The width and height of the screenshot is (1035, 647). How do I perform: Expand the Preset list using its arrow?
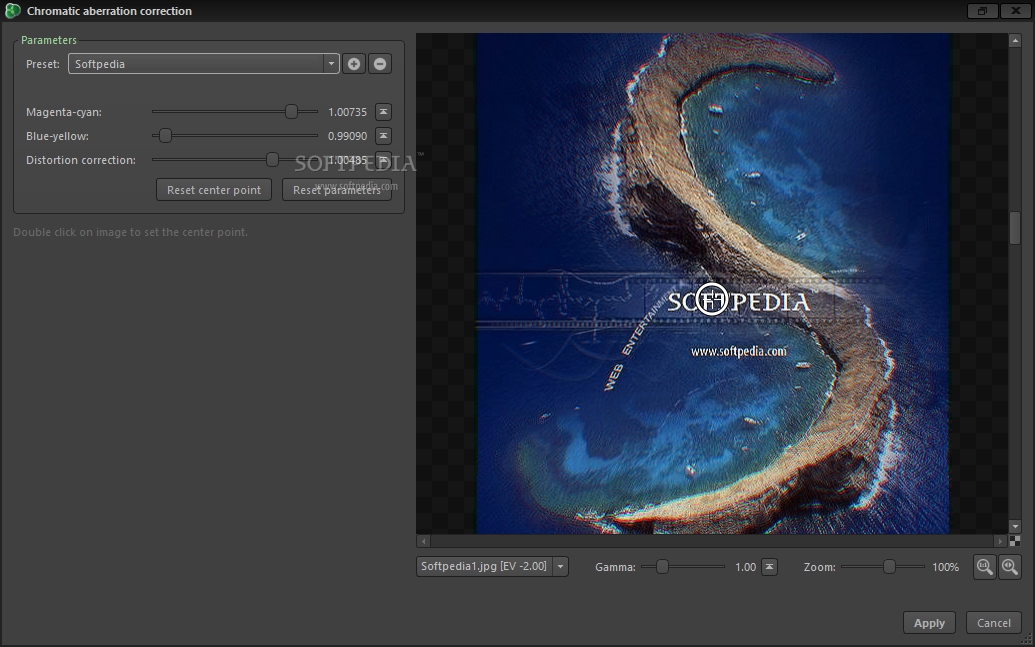click(331, 64)
